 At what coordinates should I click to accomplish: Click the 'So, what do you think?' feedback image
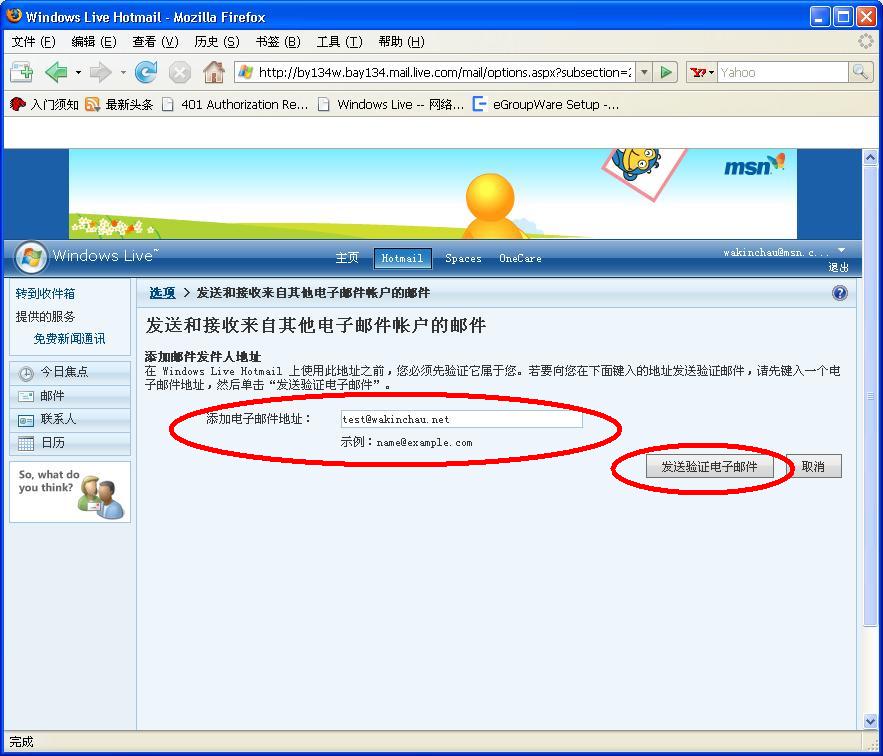(70, 492)
